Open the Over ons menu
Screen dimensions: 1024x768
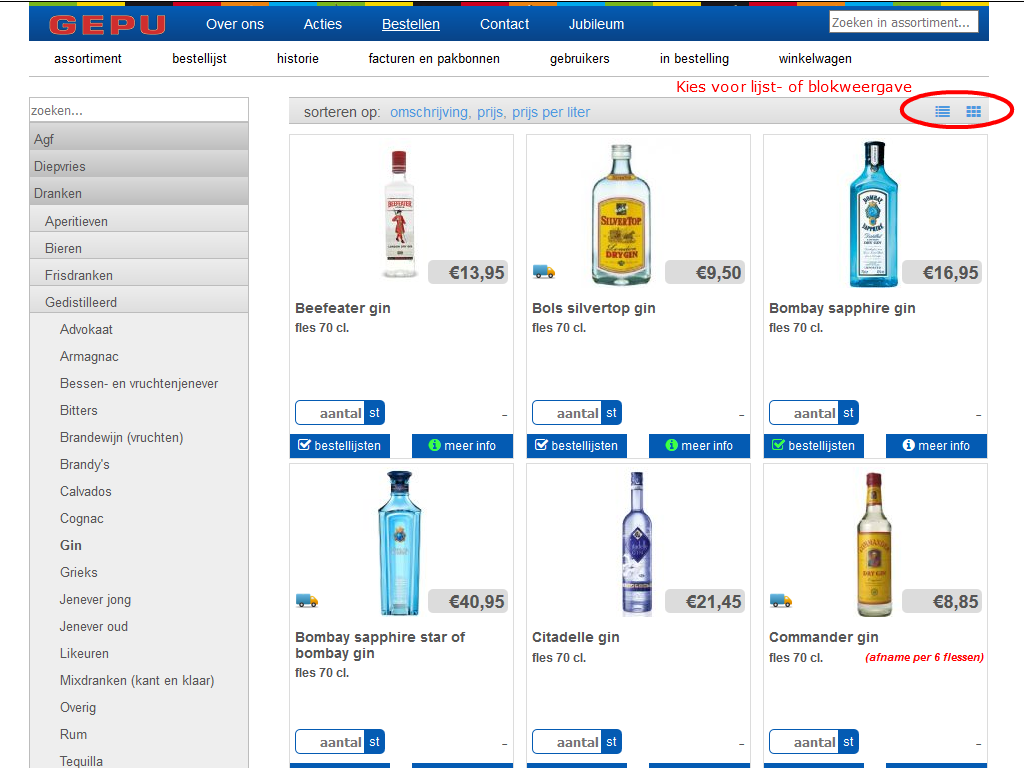(235, 24)
